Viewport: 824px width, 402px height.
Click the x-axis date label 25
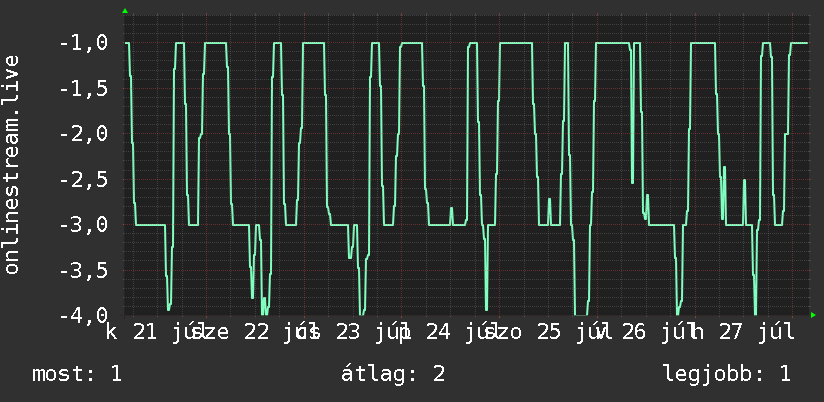549,333
